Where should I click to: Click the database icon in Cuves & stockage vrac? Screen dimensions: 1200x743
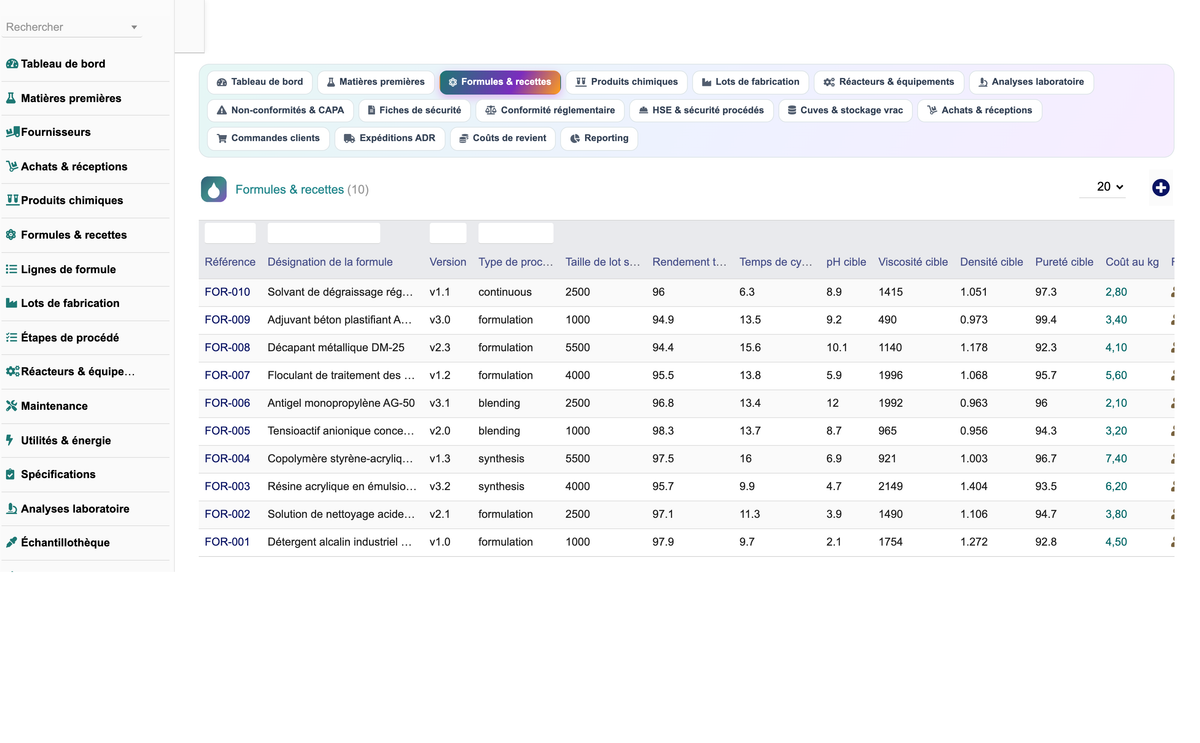[792, 110]
